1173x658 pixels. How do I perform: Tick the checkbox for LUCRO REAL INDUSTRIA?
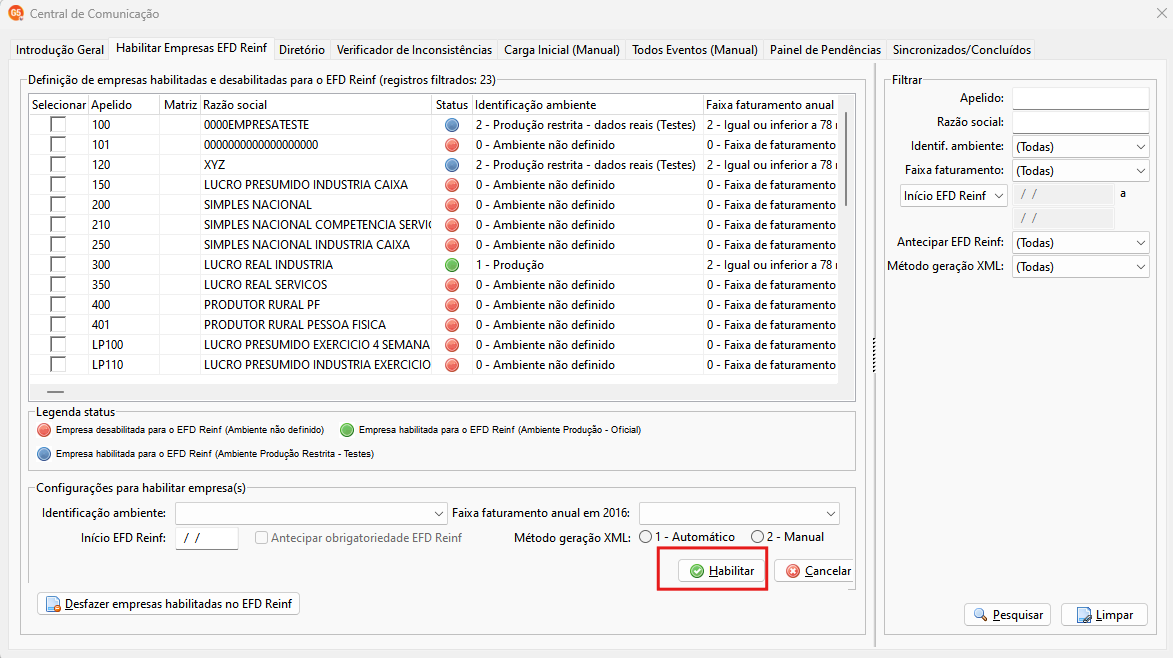[58, 265]
